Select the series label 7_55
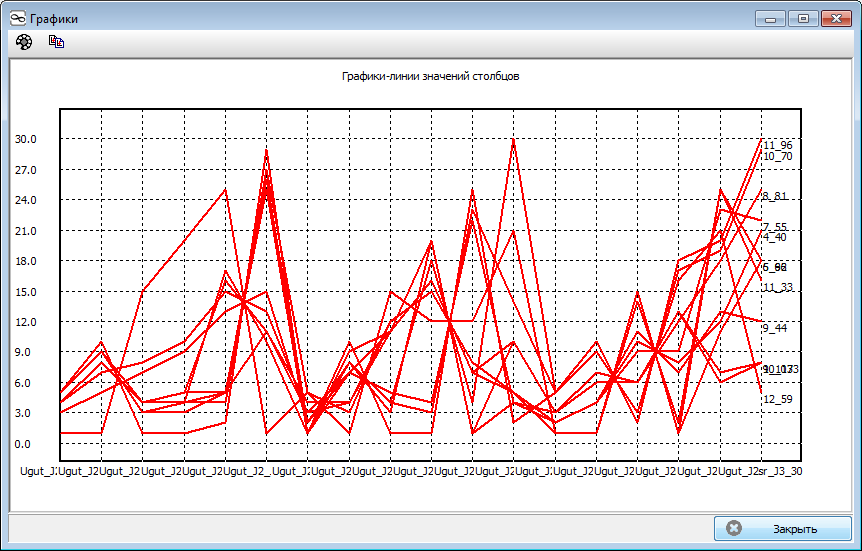 (x=775, y=227)
